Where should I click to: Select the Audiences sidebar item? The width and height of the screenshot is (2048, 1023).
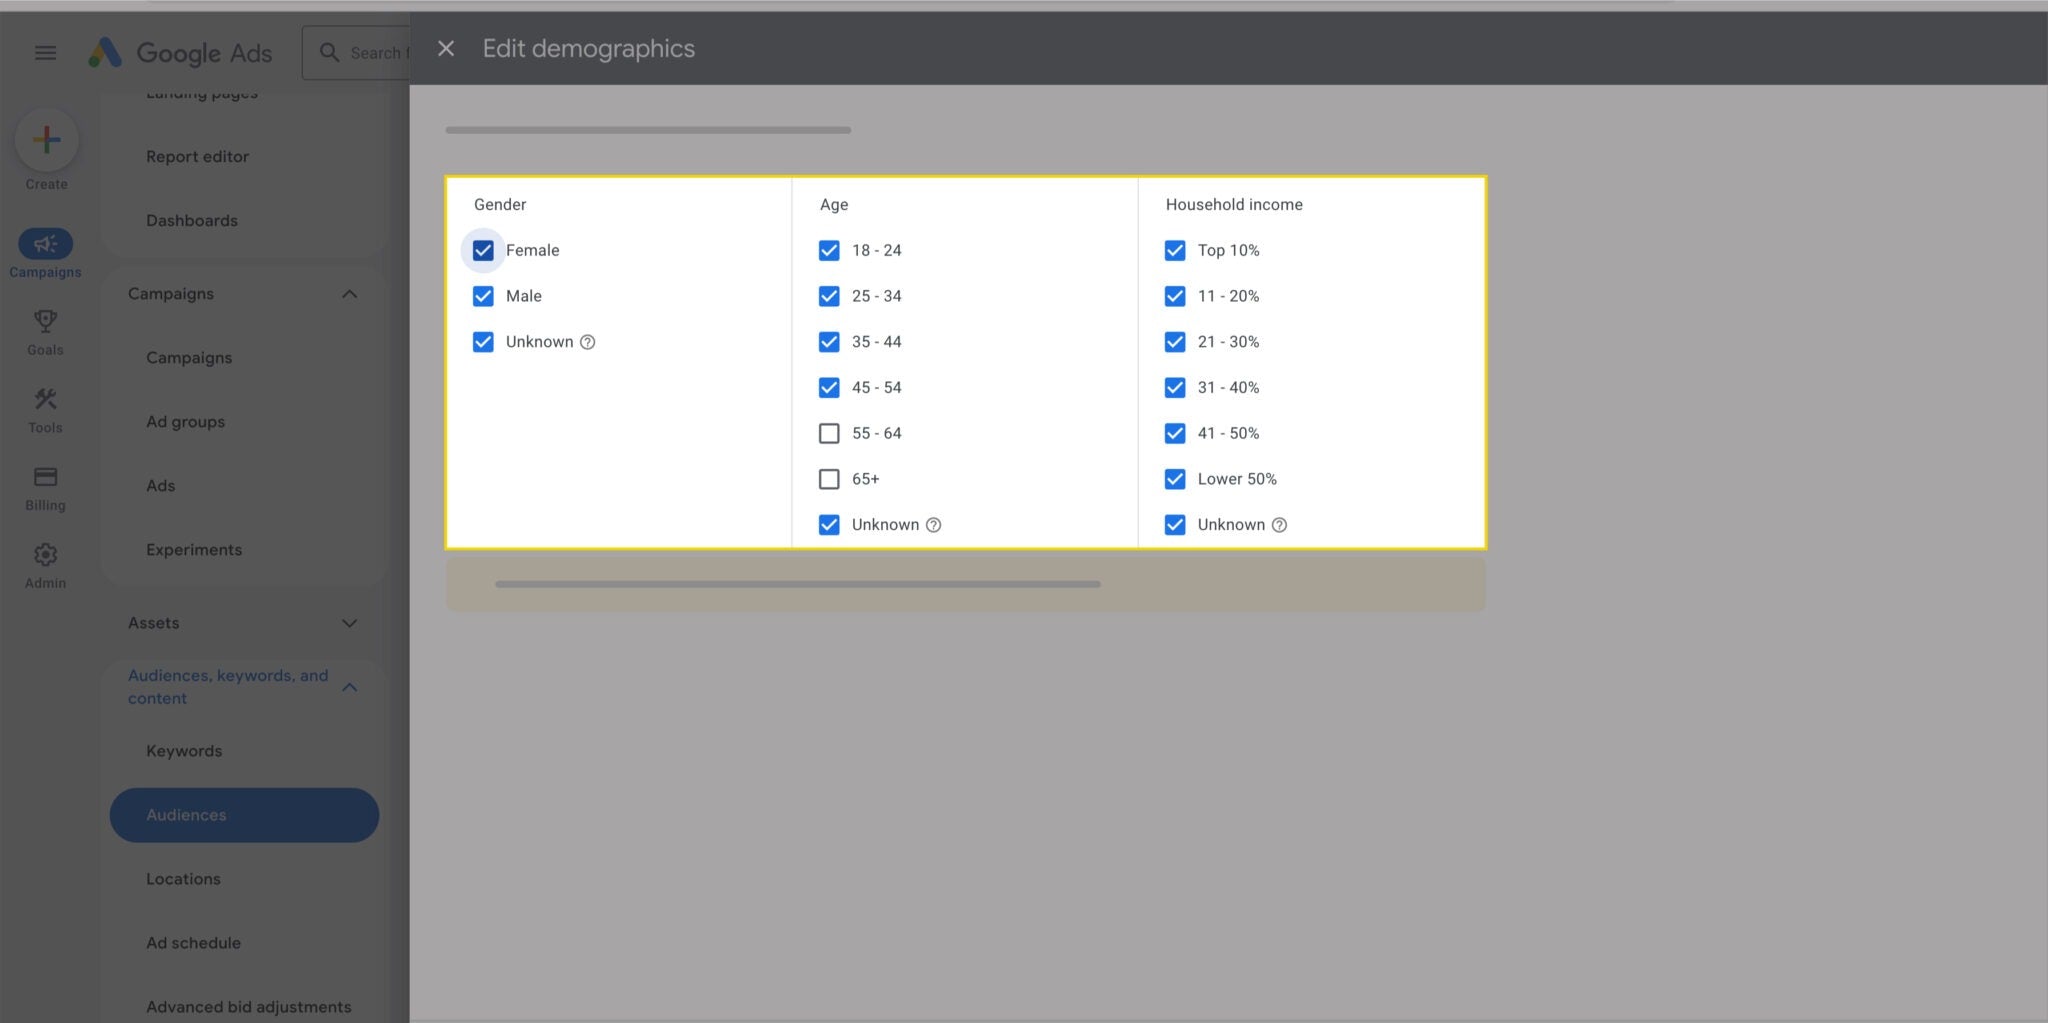[244, 815]
